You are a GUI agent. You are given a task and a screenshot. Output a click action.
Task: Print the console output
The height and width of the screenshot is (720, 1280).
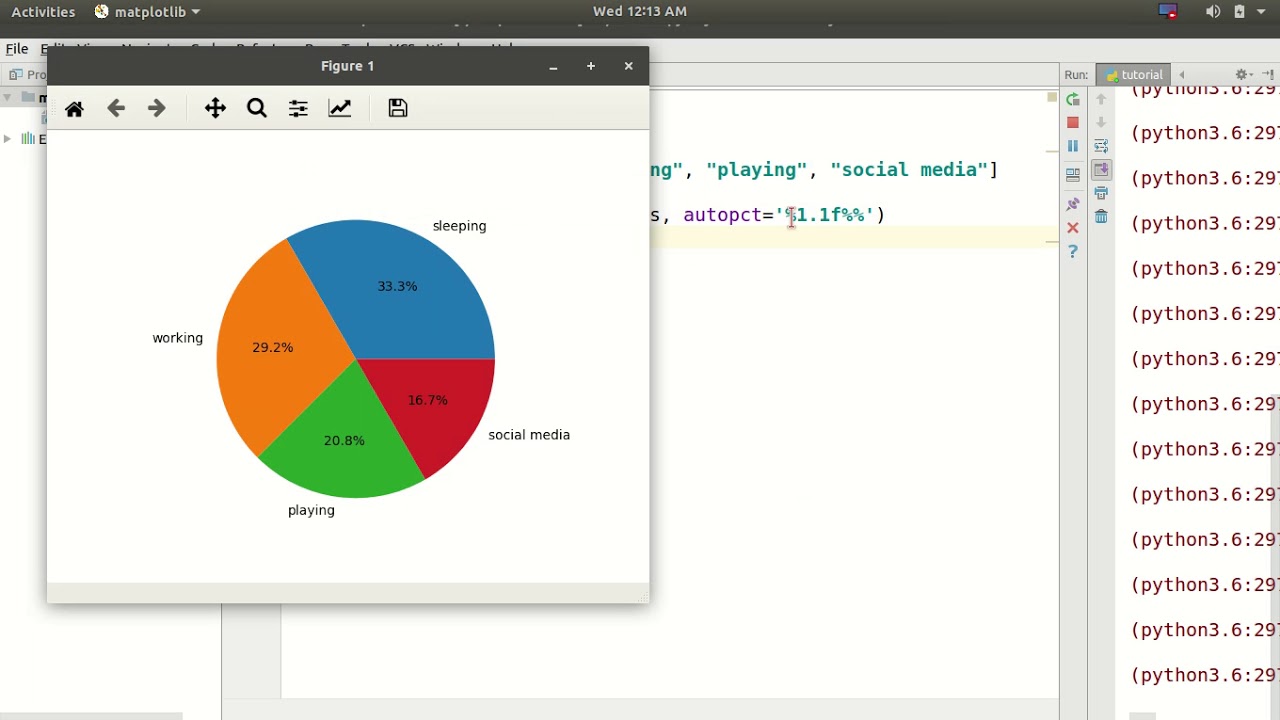point(1101,193)
